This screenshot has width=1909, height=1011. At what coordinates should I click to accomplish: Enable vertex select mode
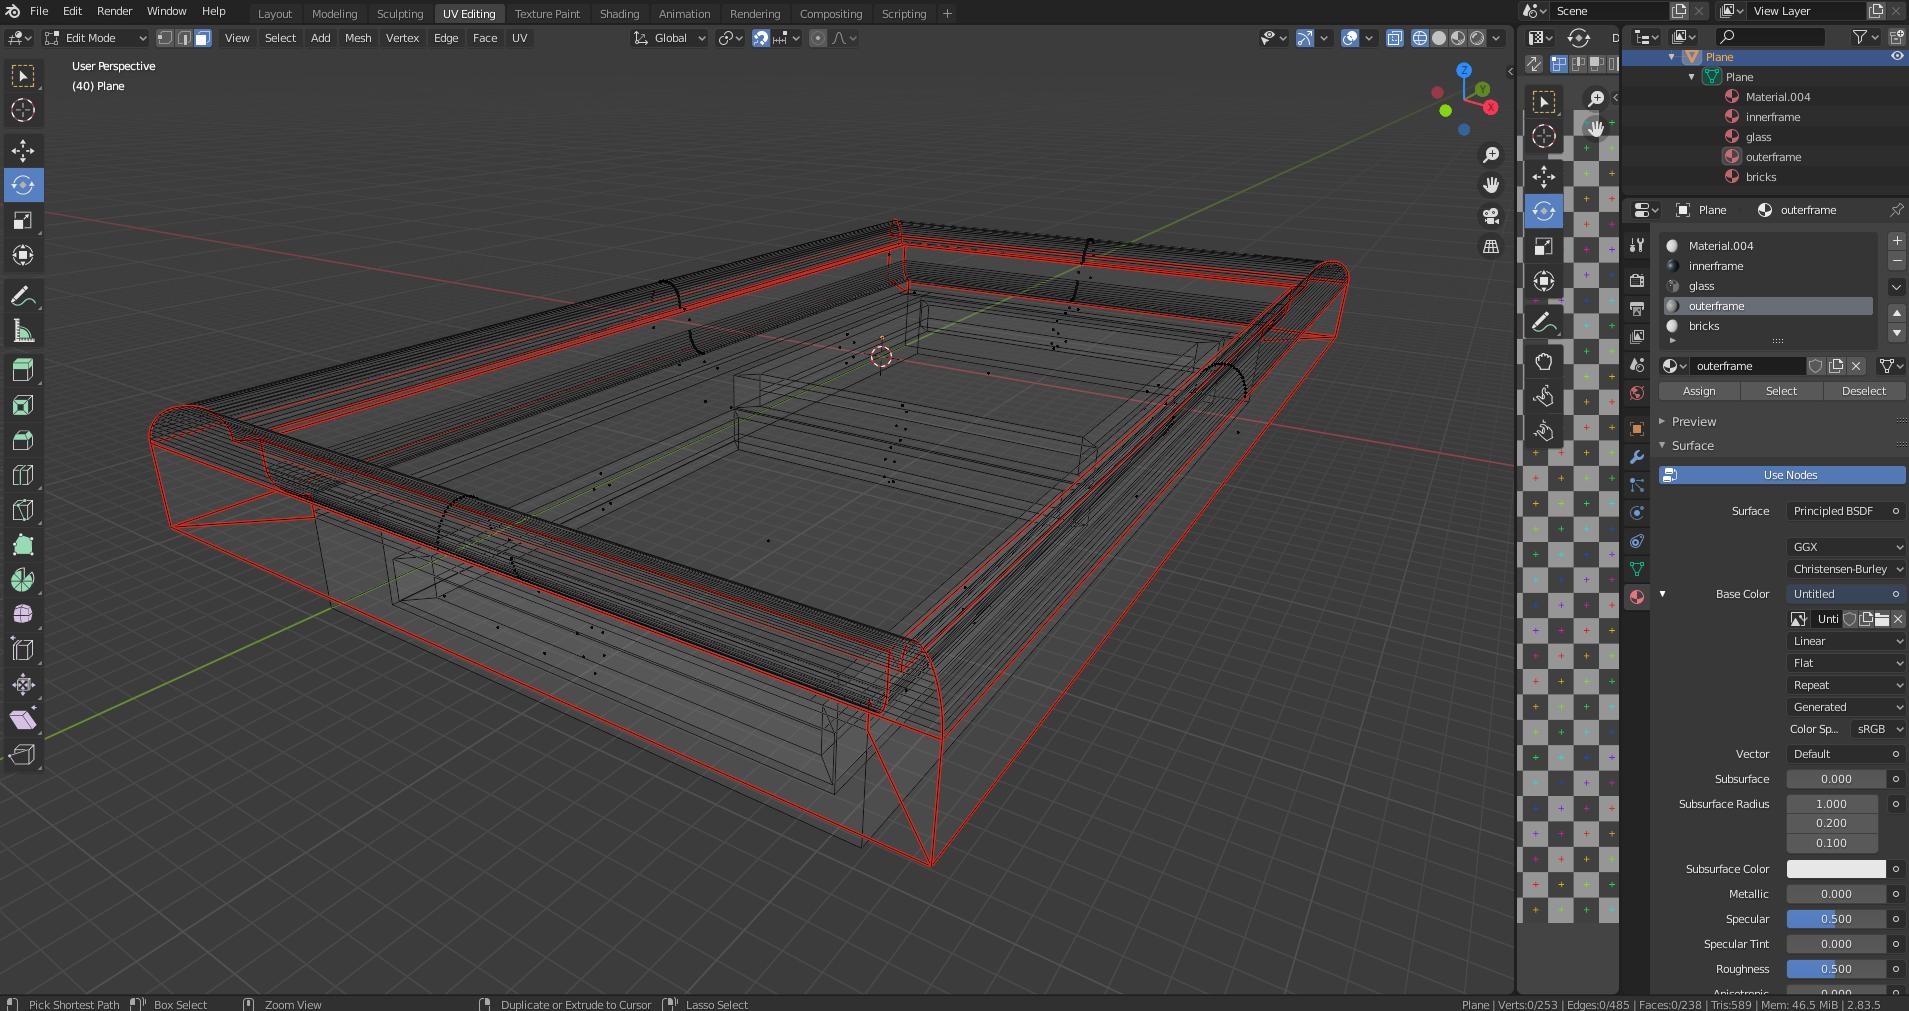pyautogui.click(x=165, y=38)
